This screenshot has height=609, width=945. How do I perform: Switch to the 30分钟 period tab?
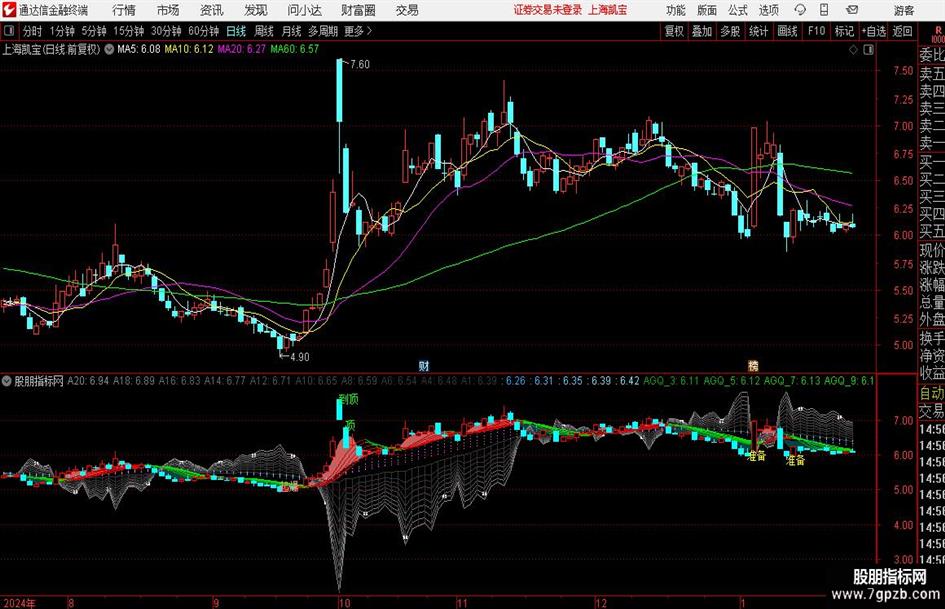(166, 31)
